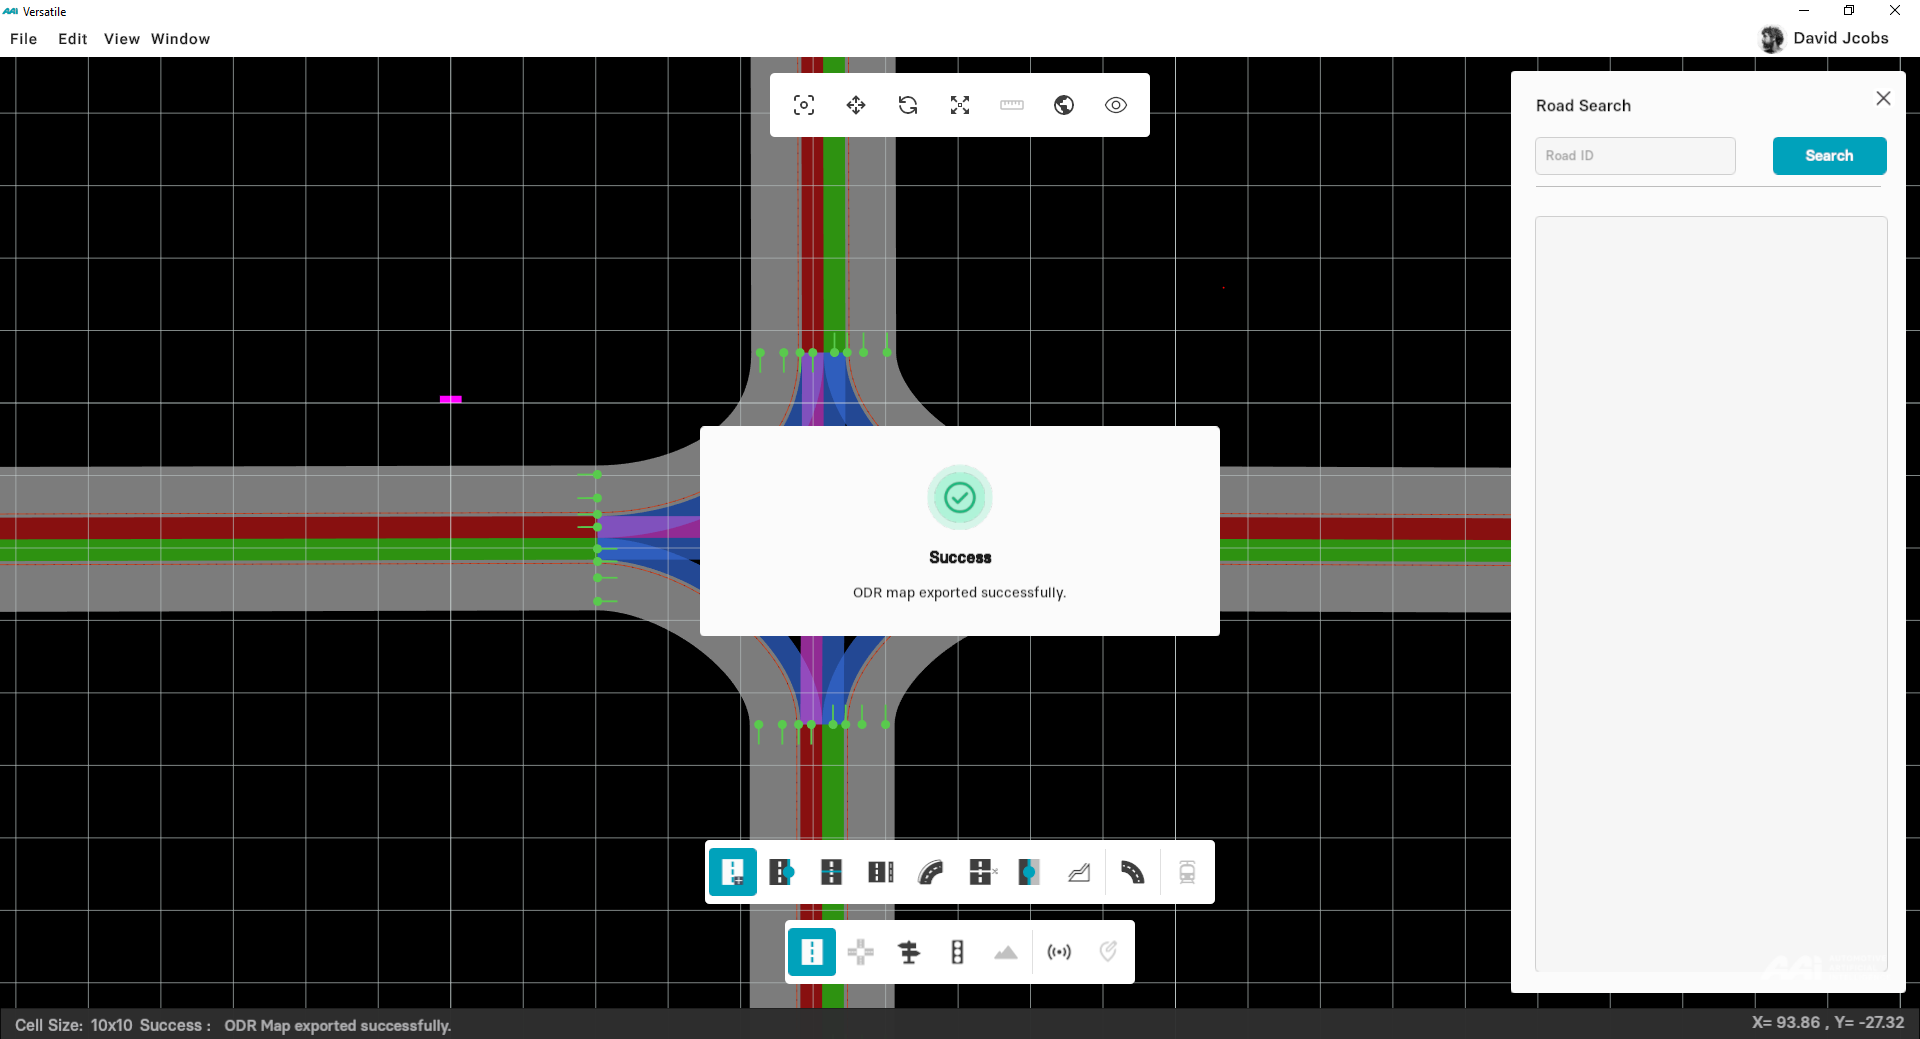Viewport: 1920px width, 1039px height.
Task: Click the globe icon in top toolbar
Action: (1064, 105)
